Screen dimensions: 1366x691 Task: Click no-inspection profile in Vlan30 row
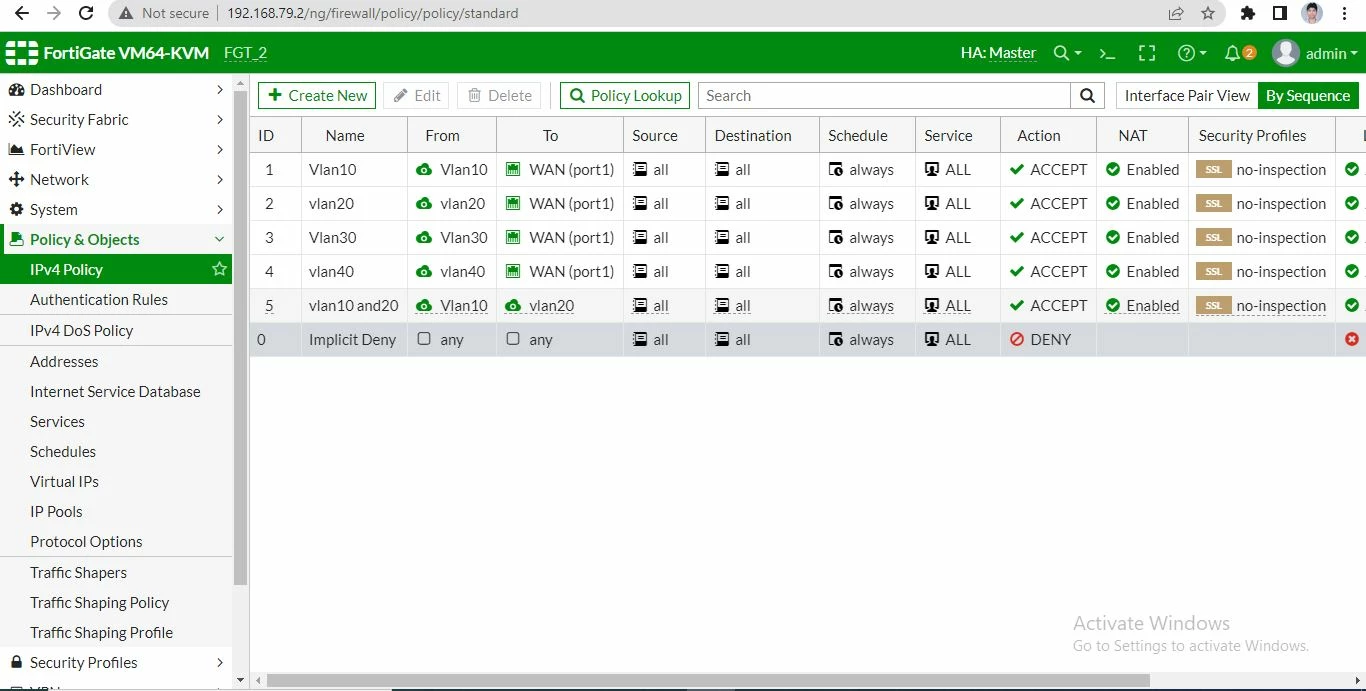[1281, 238]
